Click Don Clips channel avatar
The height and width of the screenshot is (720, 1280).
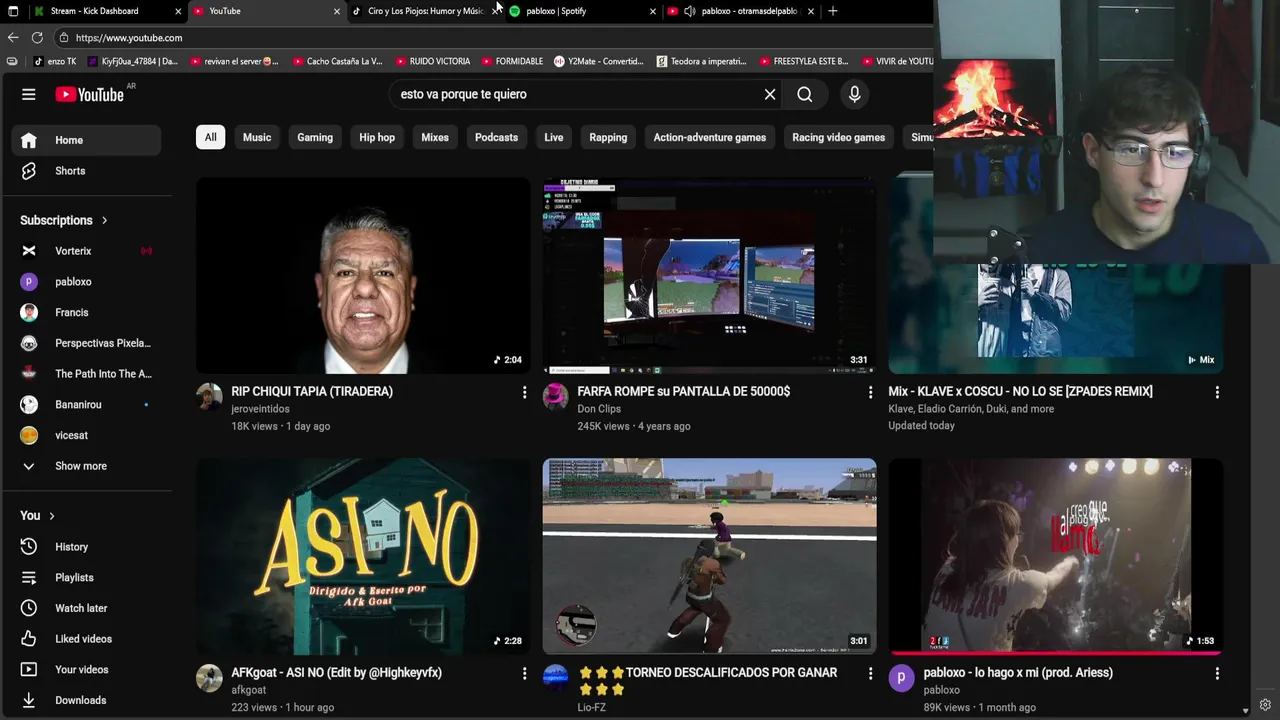click(555, 397)
